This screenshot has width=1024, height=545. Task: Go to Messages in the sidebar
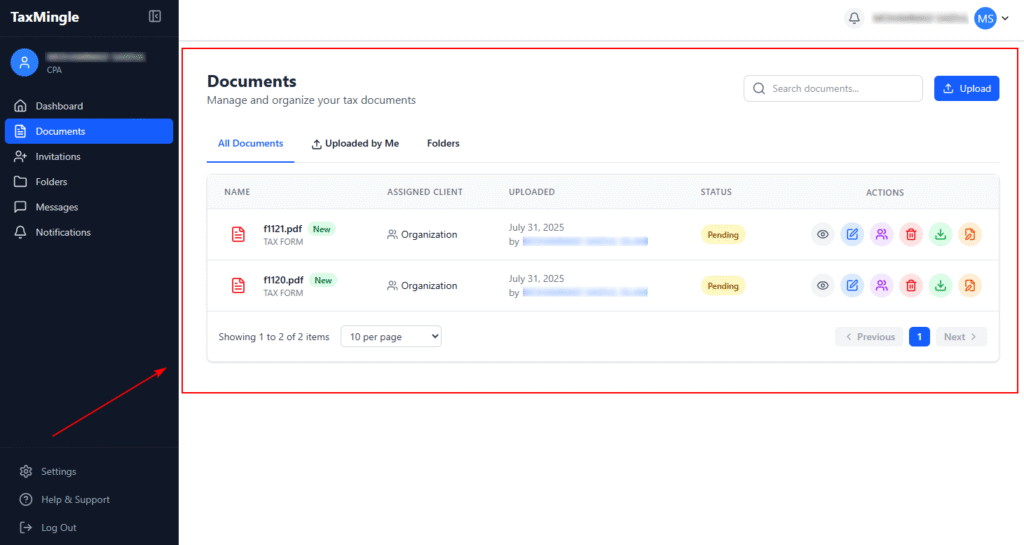click(56, 207)
